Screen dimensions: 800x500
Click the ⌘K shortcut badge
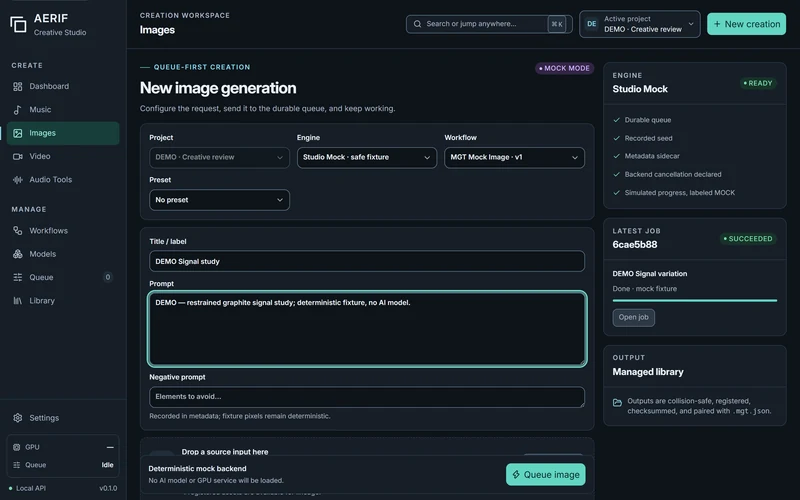click(x=557, y=24)
